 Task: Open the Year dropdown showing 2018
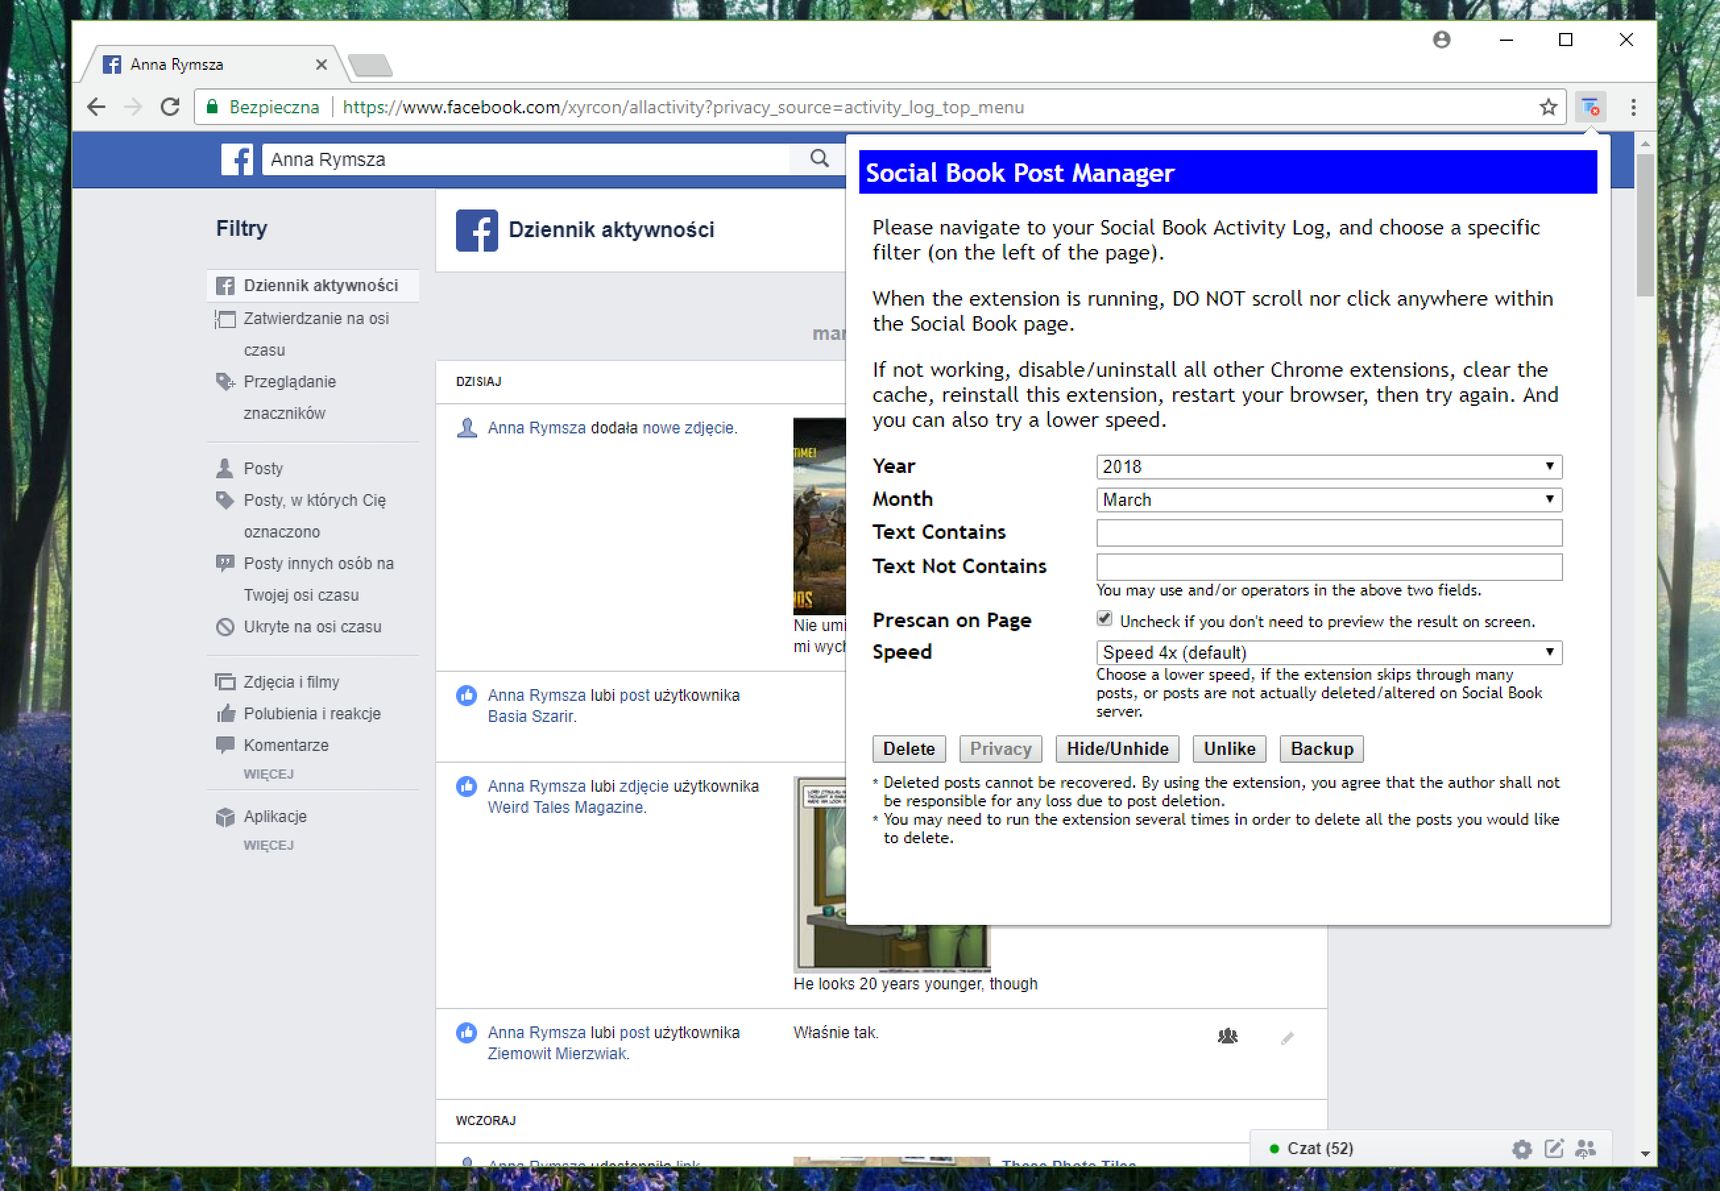[x=1329, y=467]
